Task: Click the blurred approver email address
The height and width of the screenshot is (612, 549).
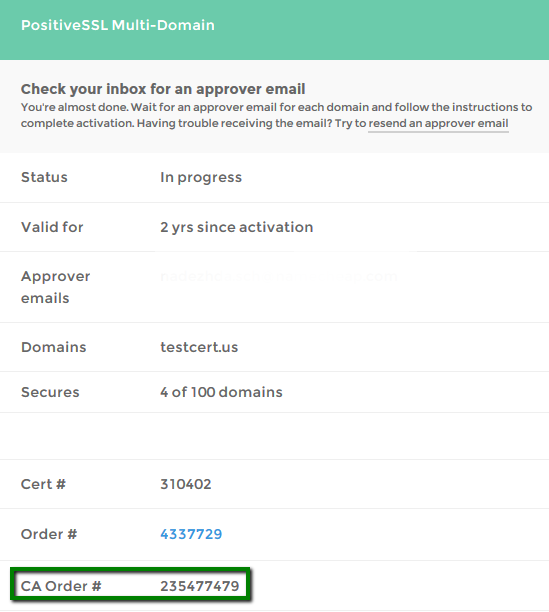Action: pos(279,276)
